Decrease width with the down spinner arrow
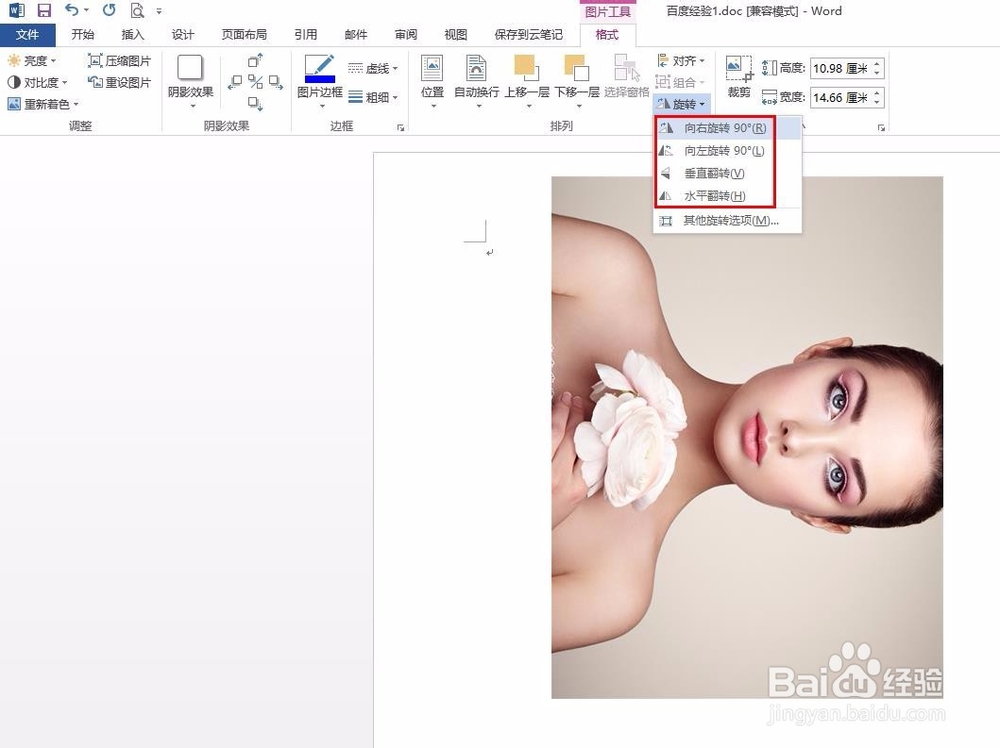Screen dimensions: 1000x748 877,103
